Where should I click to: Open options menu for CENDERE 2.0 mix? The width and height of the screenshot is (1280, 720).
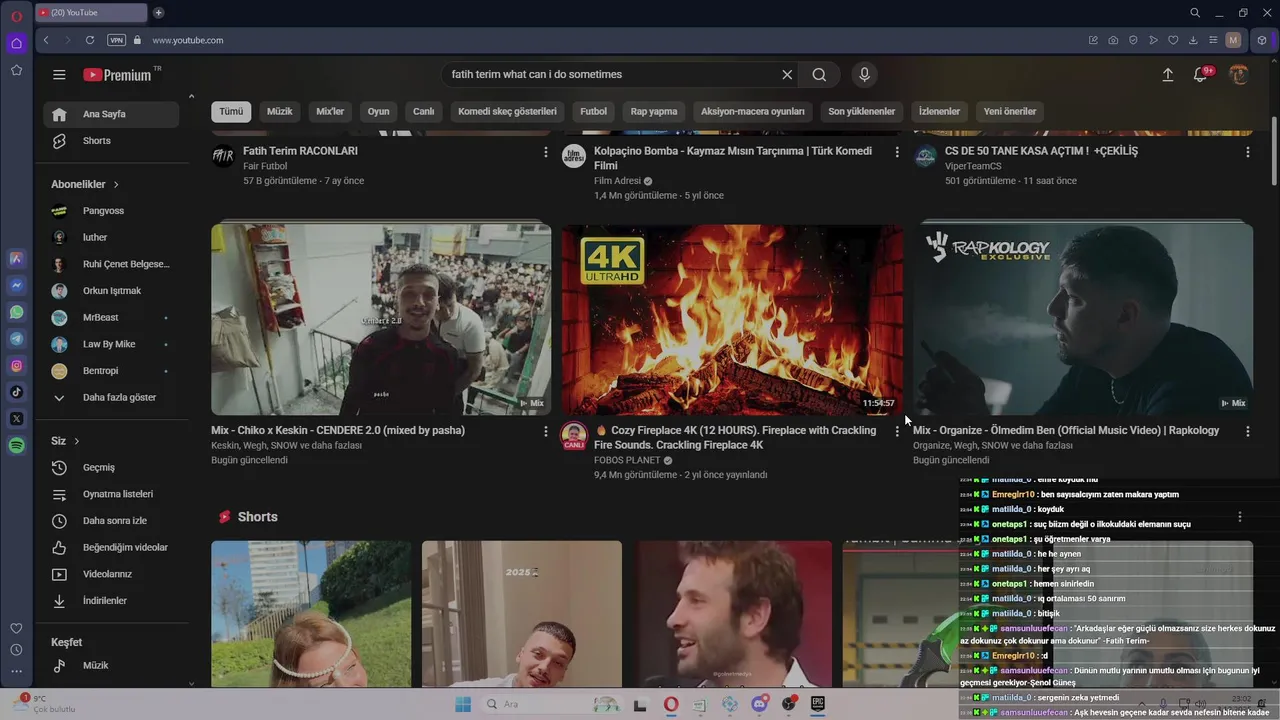(545, 431)
